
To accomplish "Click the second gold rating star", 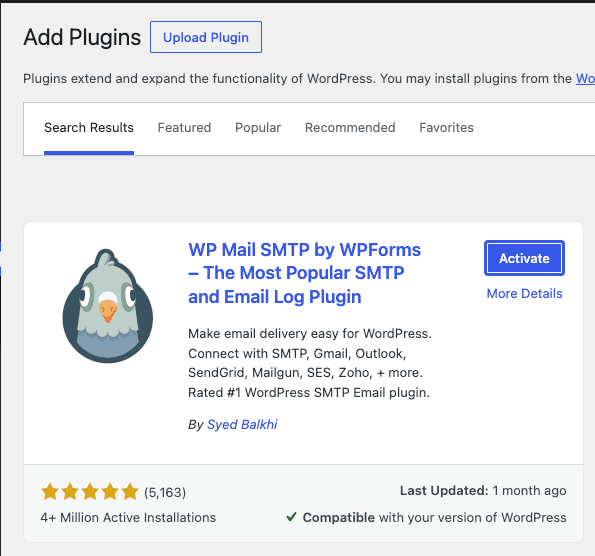I will pyautogui.click(x=70, y=491).
